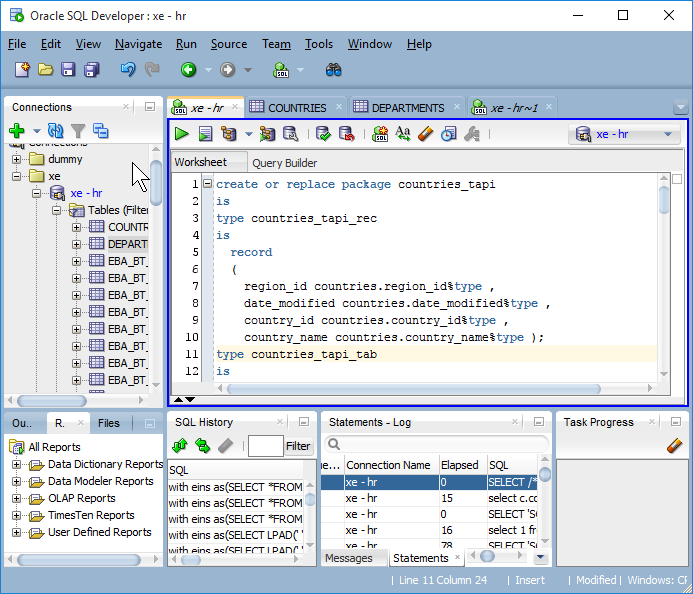Click the Schema Browser icon in Connections

(x=100, y=131)
